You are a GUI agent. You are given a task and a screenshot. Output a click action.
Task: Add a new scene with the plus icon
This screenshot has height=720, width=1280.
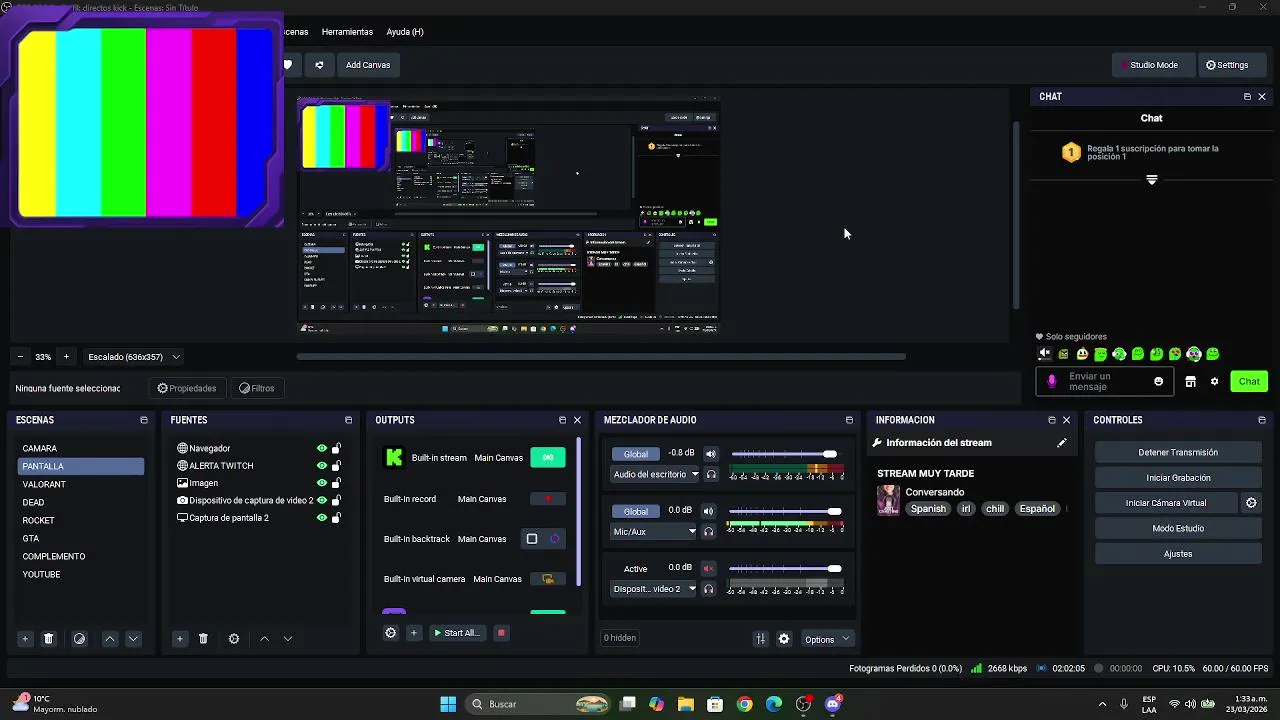click(x=25, y=639)
